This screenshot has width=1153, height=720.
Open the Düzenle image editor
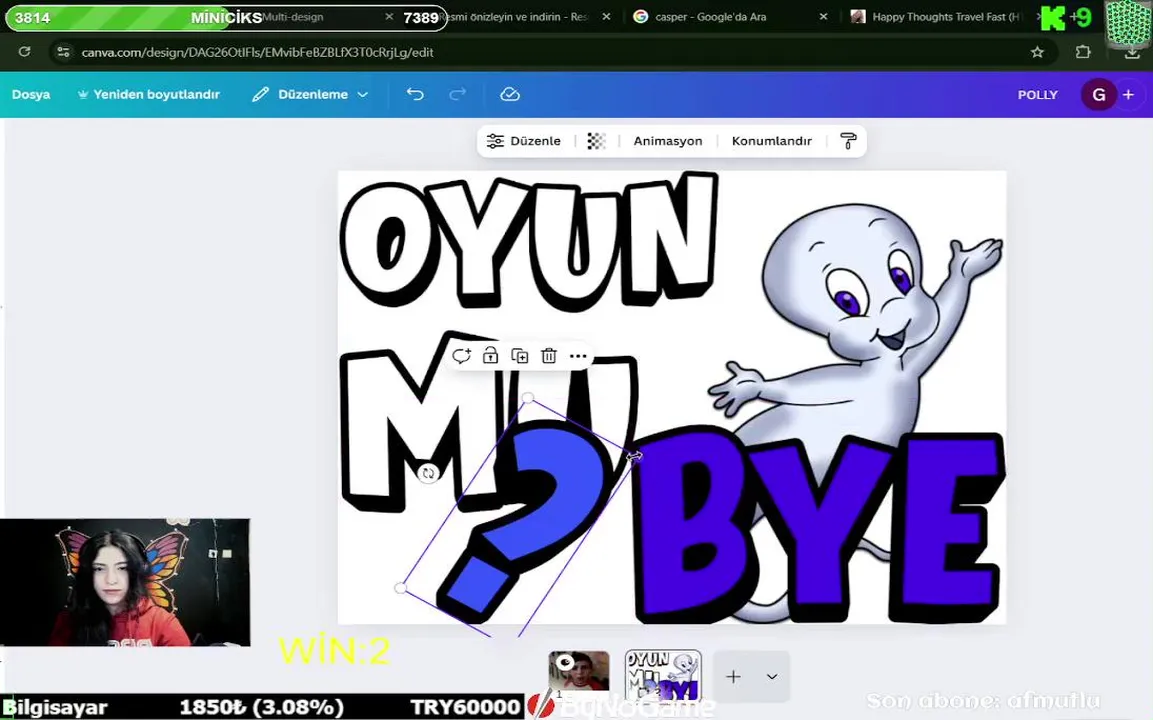point(524,140)
